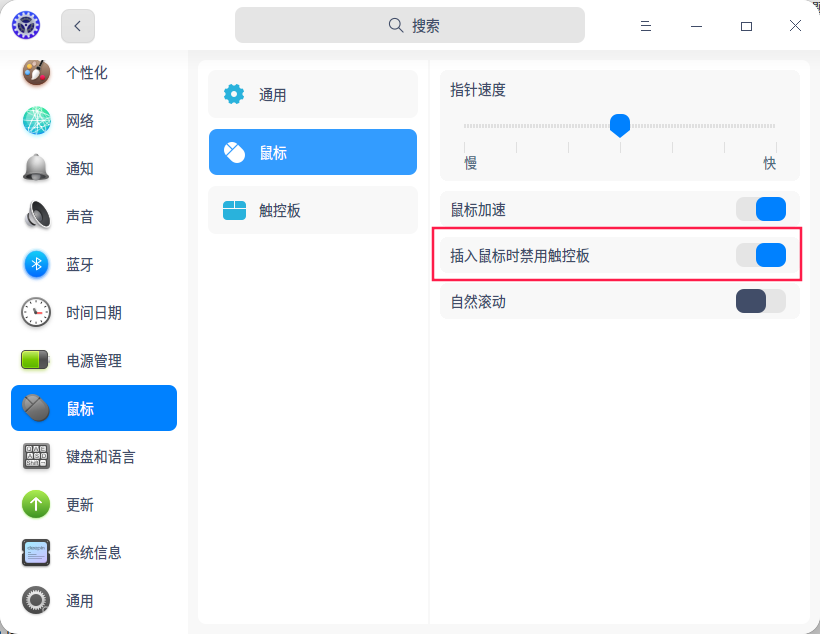Go back using the back arrow button

point(78,26)
